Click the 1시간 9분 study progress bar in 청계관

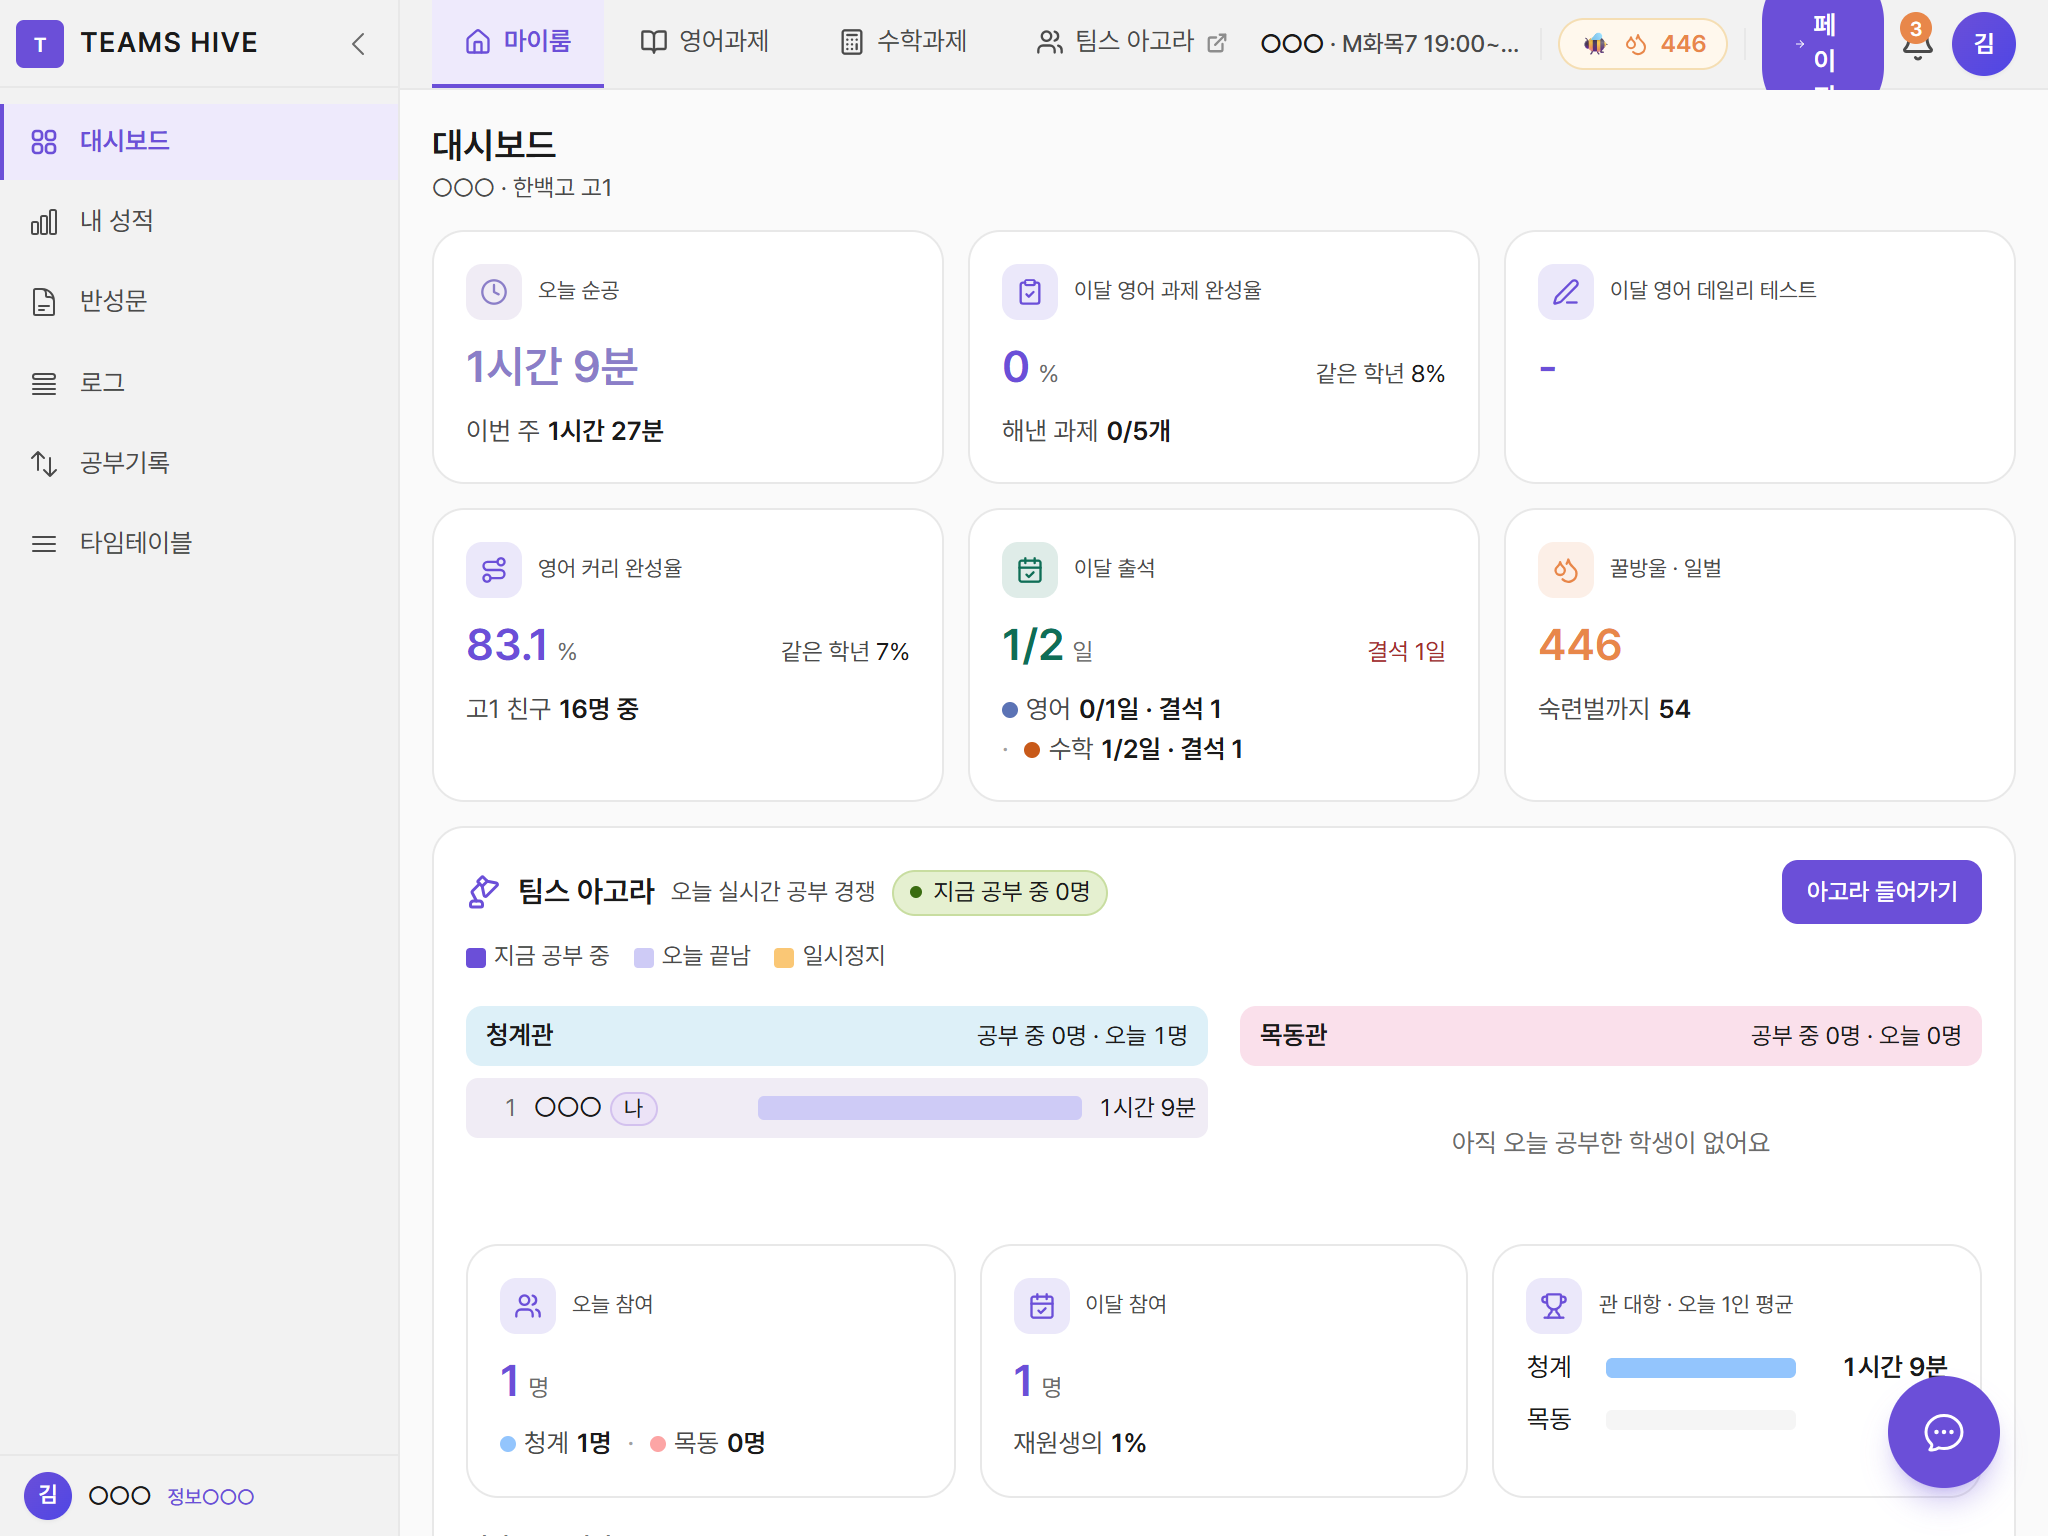[x=920, y=1108]
